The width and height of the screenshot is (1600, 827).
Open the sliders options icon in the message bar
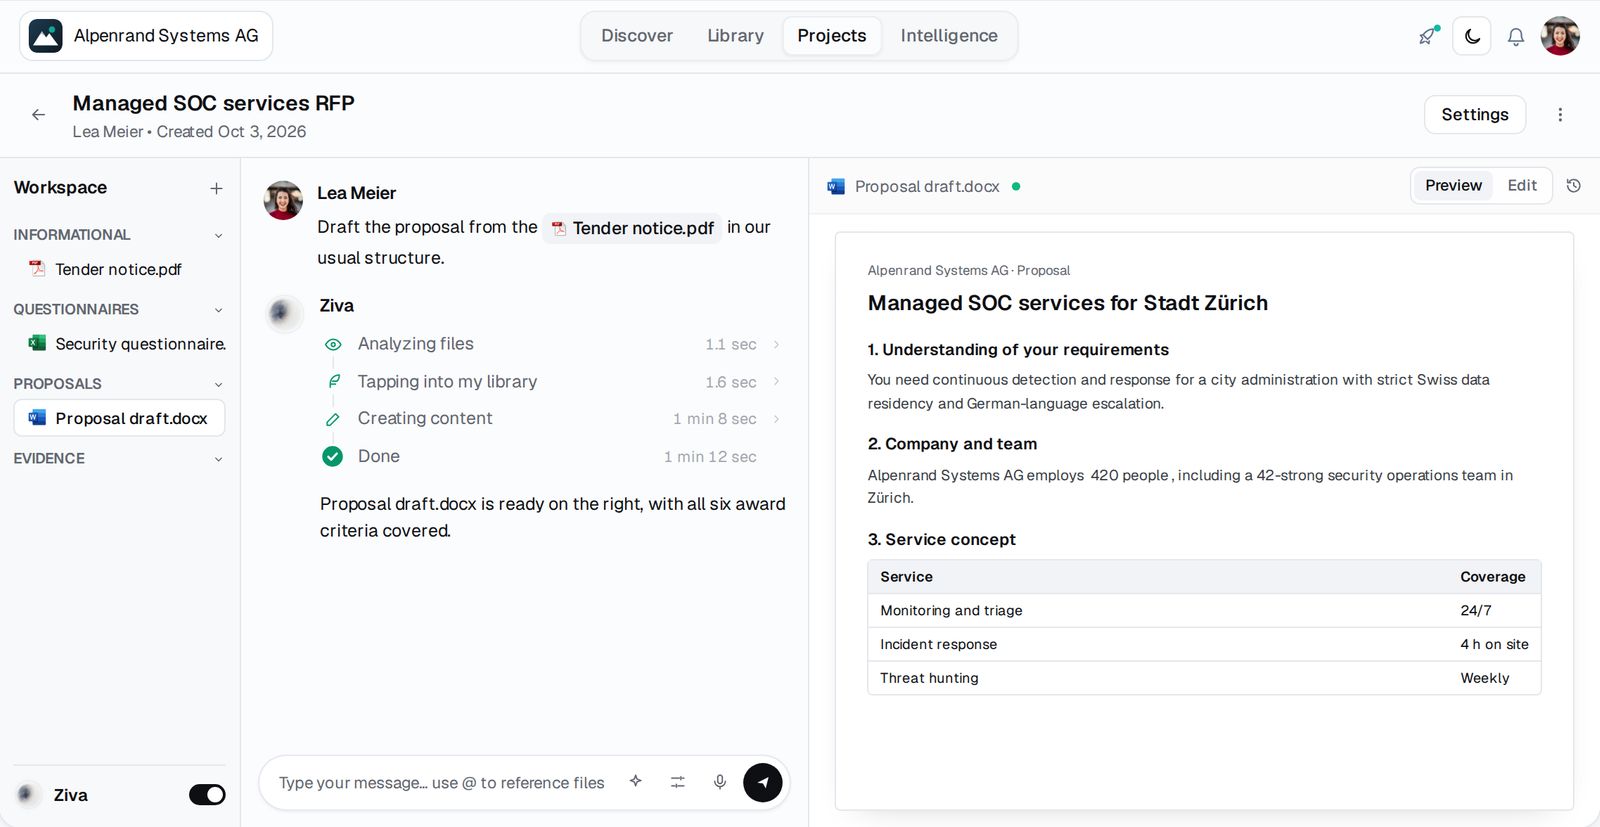pyautogui.click(x=678, y=783)
